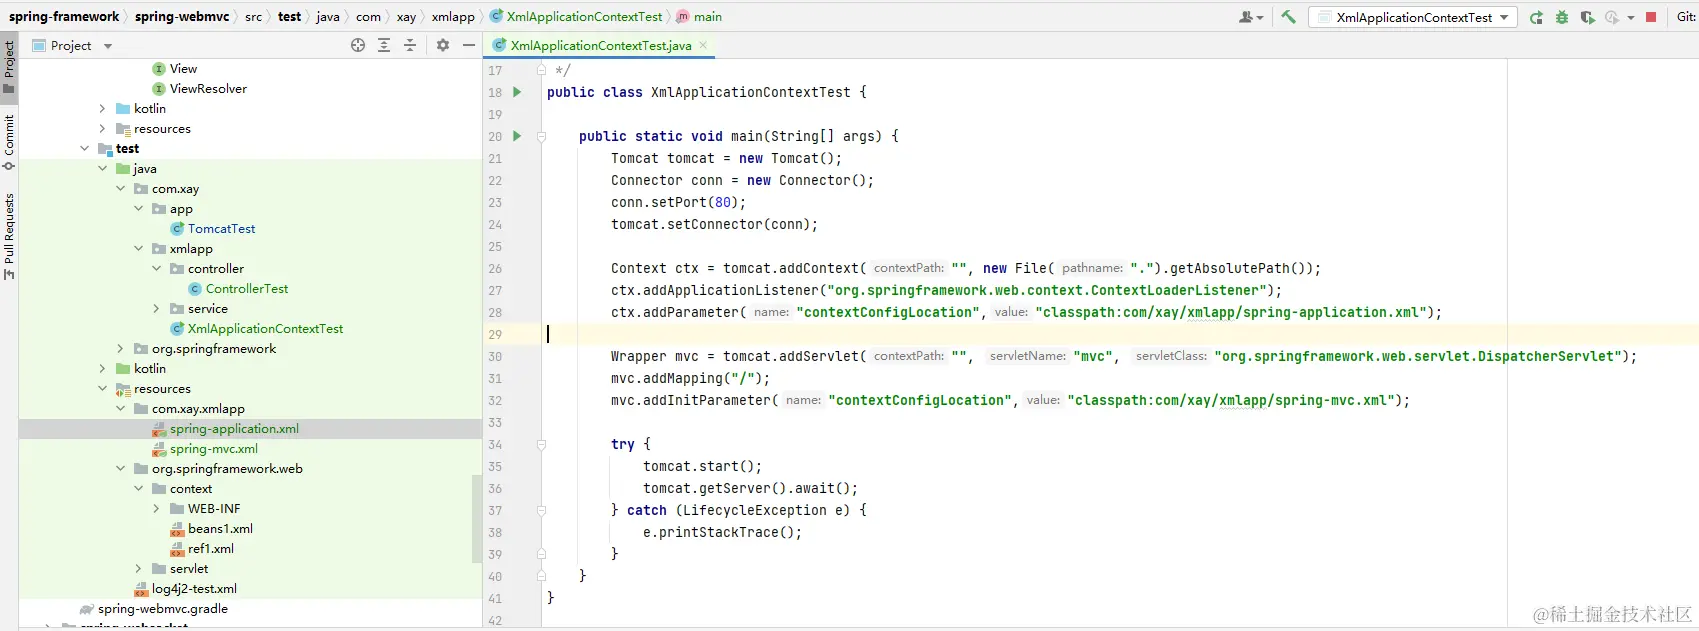Click XmlApplicationContextTest class in the breadcrumb

click(576, 17)
